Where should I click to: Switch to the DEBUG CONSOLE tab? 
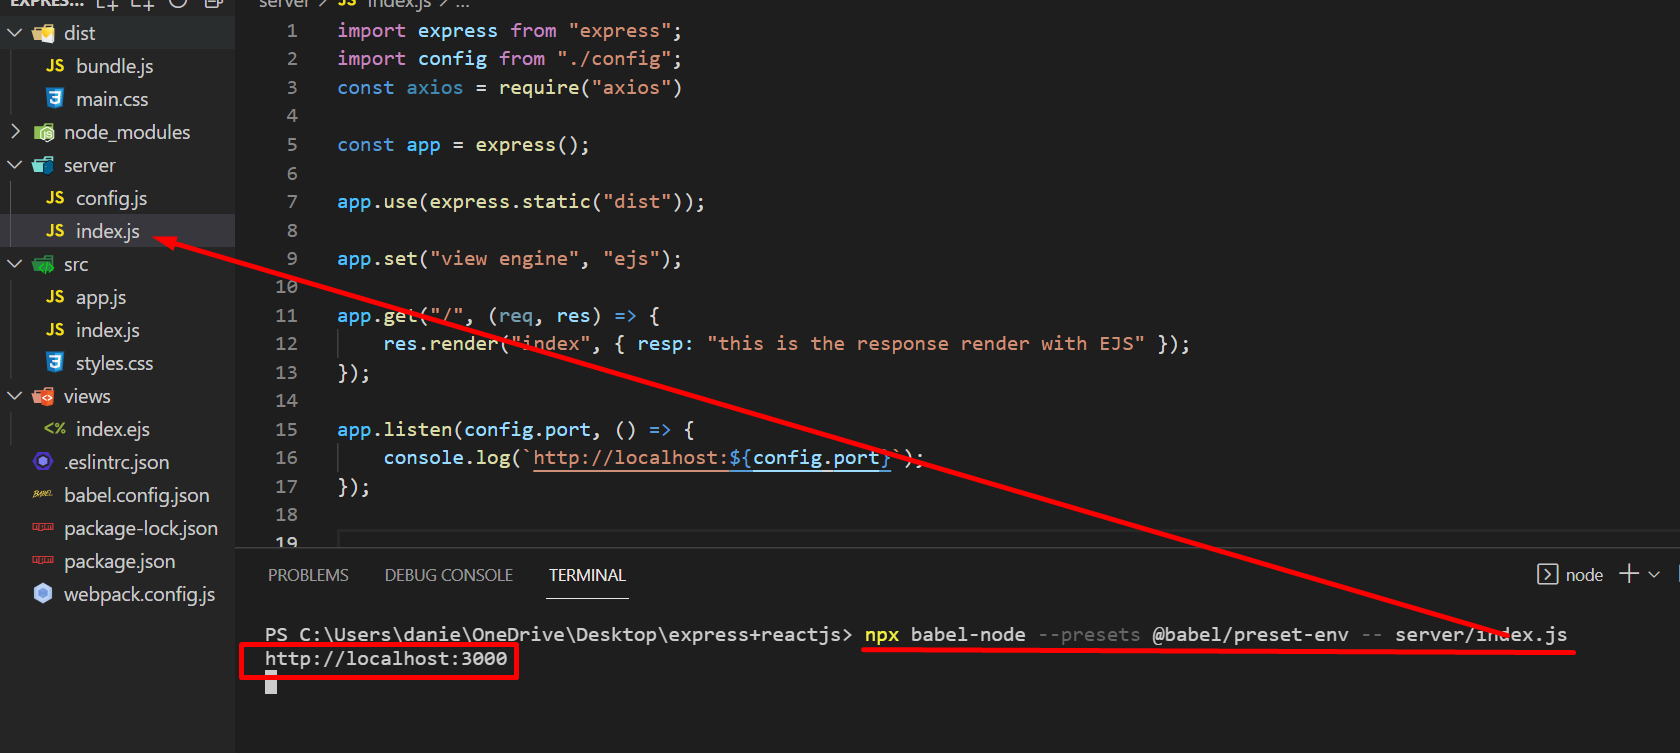pyautogui.click(x=449, y=575)
